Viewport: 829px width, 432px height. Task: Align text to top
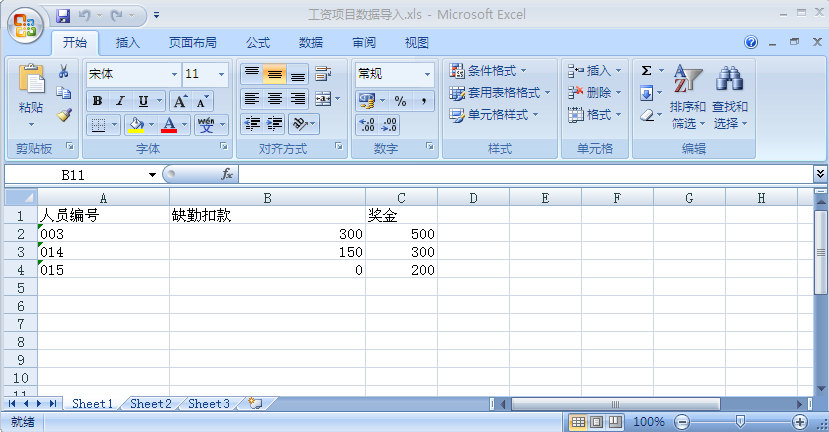pyautogui.click(x=252, y=73)
